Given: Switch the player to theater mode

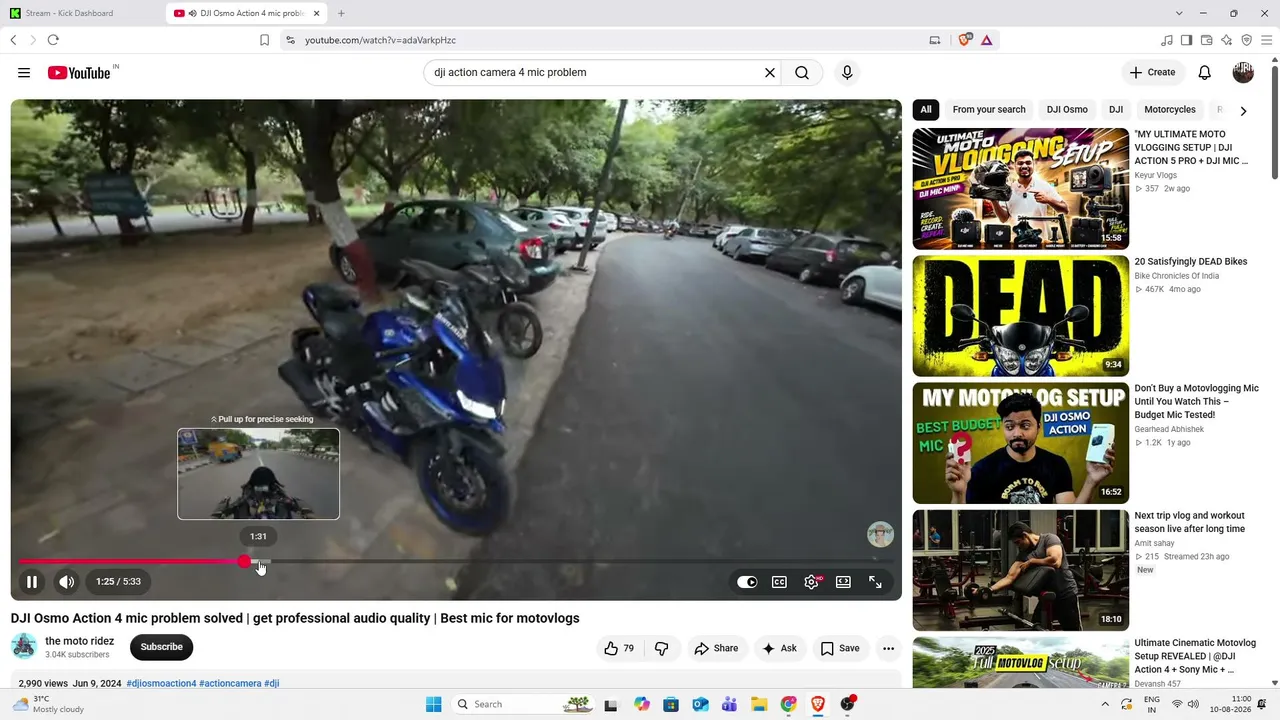Looking at the screenshot, I should [x=843, y=582].
